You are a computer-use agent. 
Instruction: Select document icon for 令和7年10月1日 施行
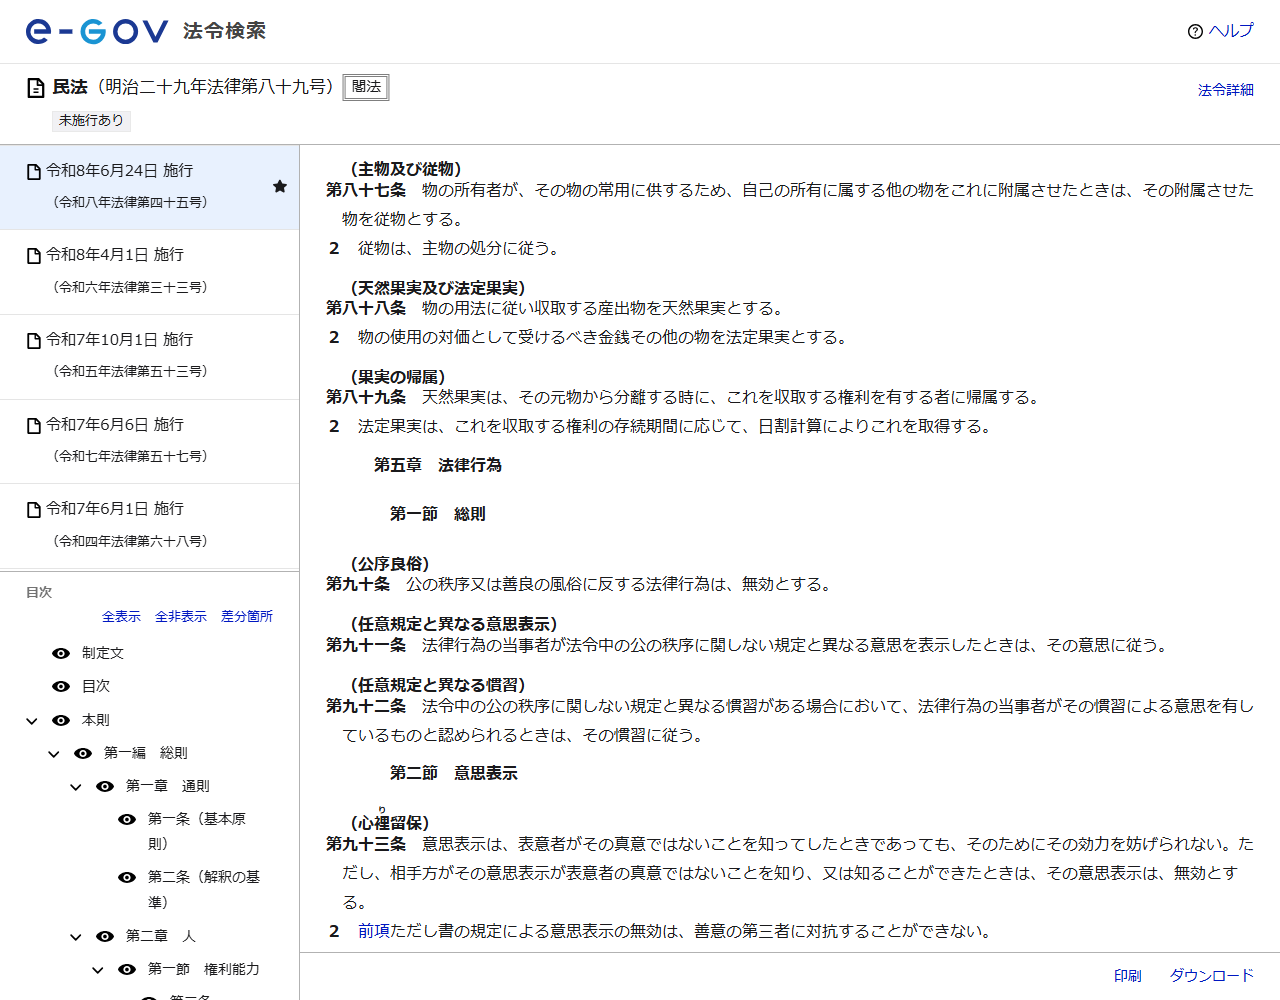[34, 341]
